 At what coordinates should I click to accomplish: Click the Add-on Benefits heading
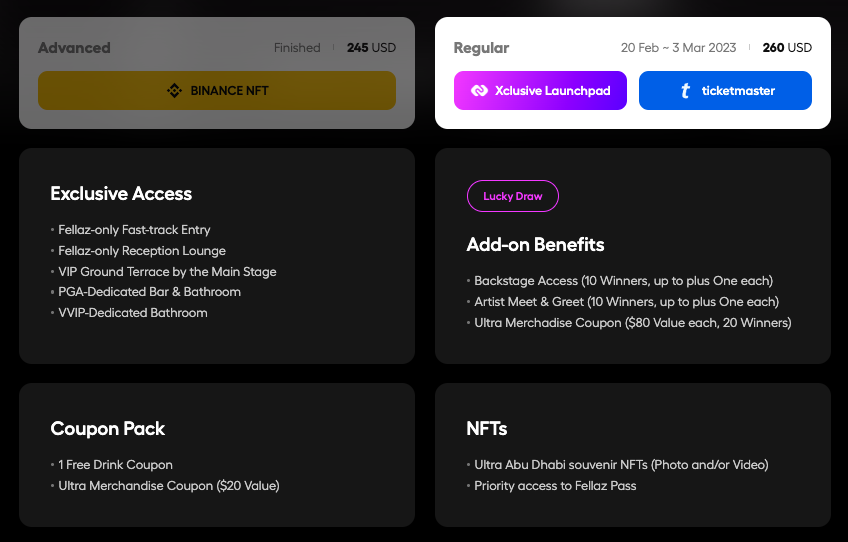point(535,244)
